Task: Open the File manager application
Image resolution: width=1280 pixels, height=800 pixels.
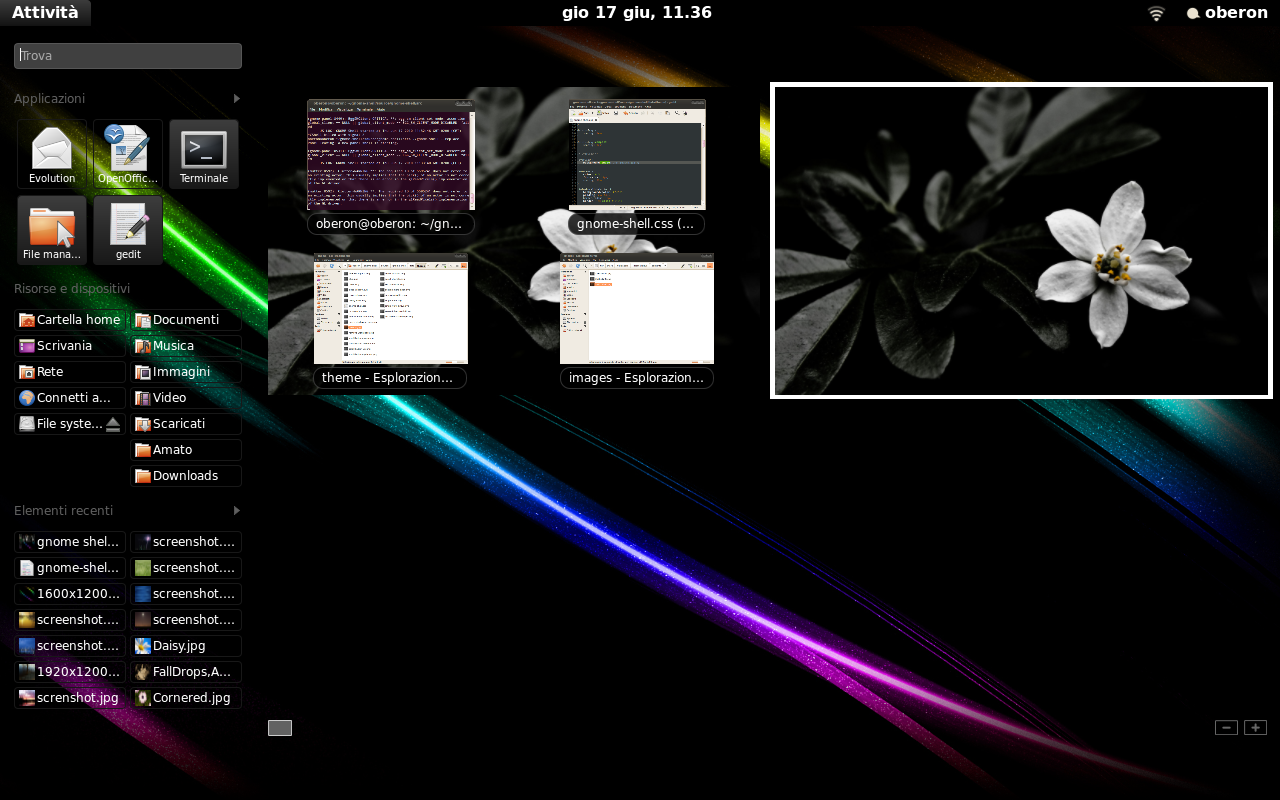Action: (x=52, y=230)
